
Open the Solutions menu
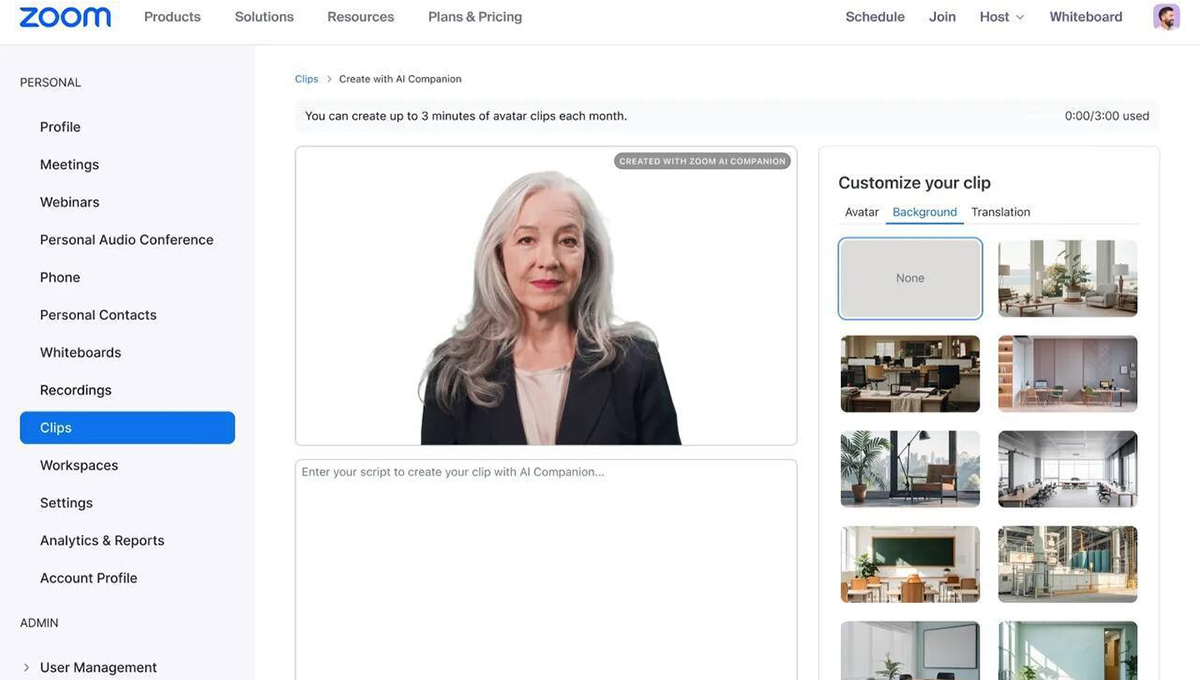click(264, 17)
